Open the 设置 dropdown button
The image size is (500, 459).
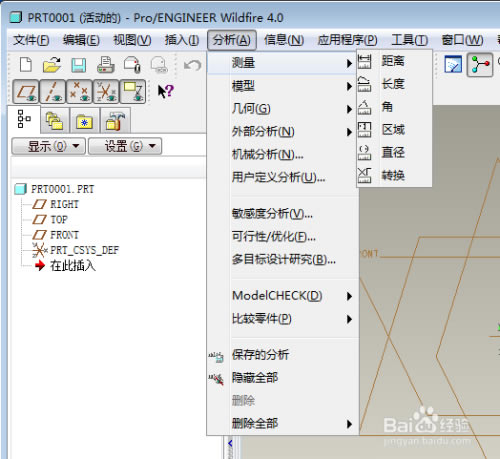[125, 146]
